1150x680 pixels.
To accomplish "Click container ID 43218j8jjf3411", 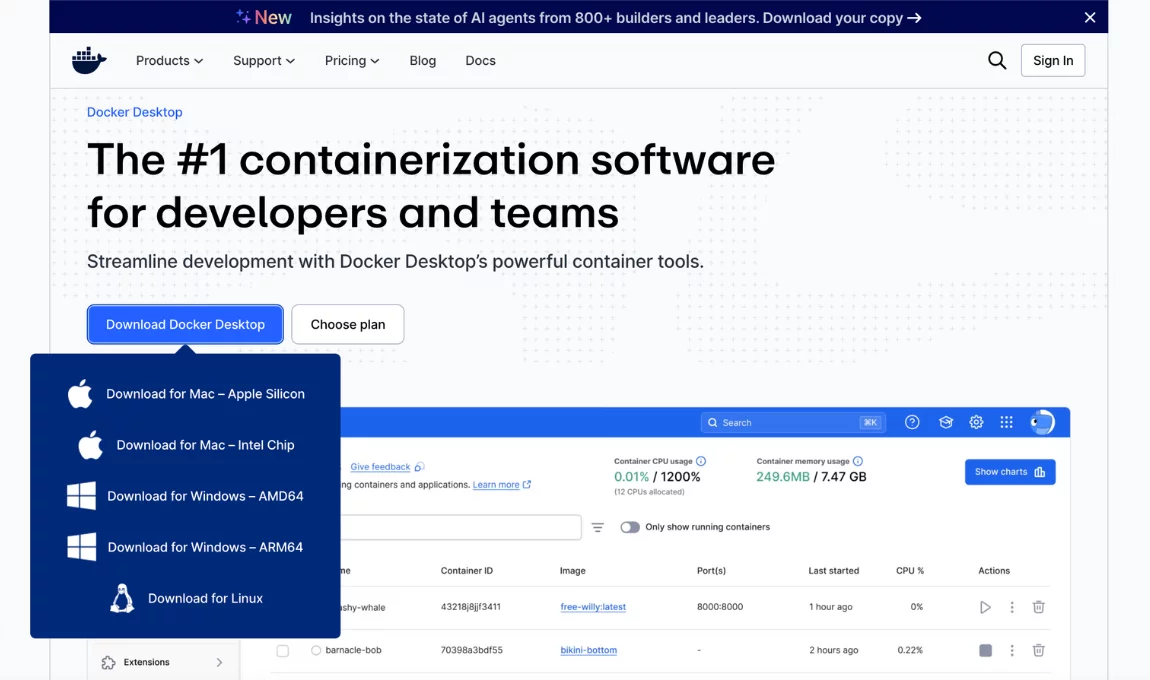I will pos(471,607).
